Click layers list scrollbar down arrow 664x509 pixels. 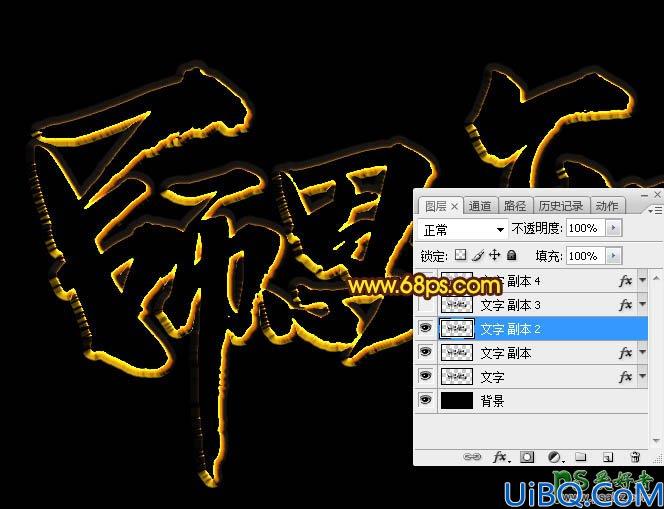(x=656, y=441)
